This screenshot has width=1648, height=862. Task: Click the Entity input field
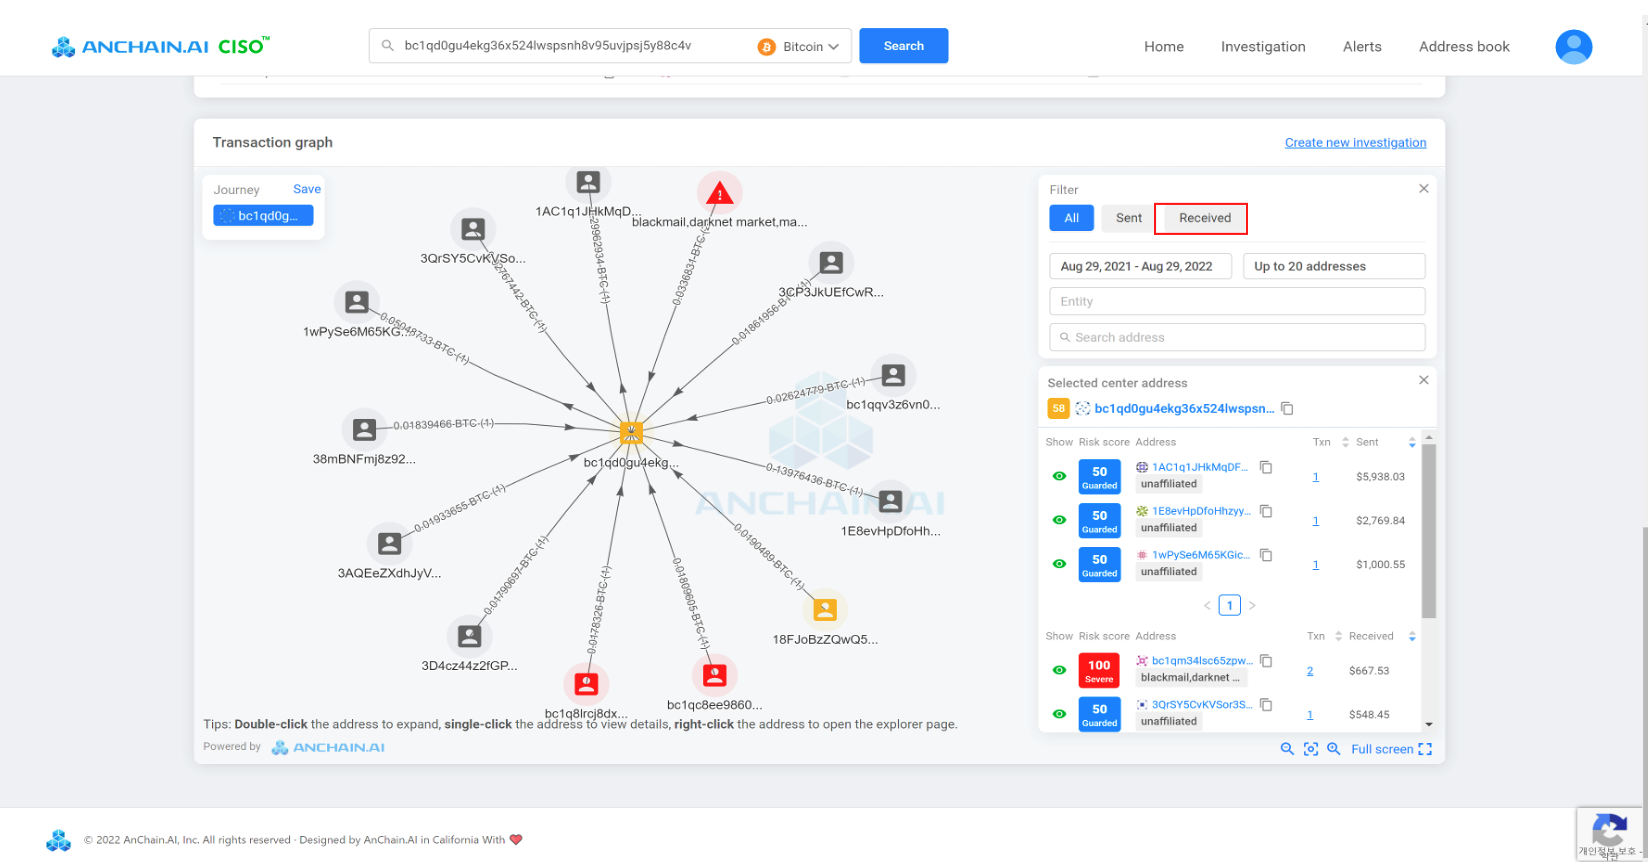tap(1237, 301)
